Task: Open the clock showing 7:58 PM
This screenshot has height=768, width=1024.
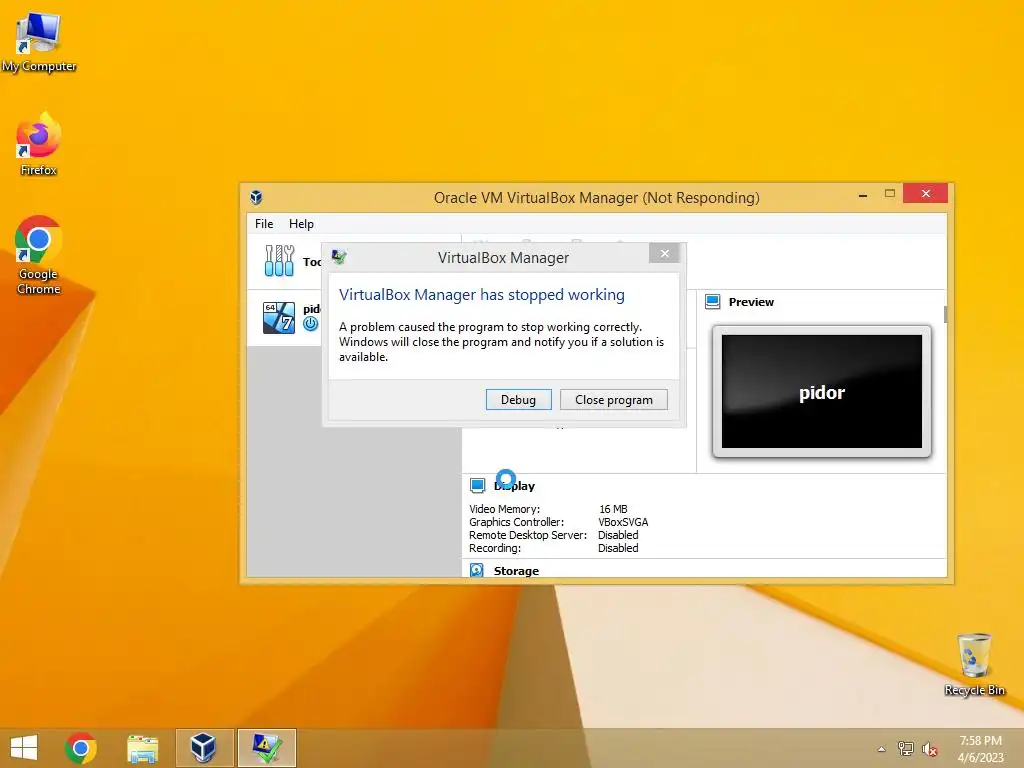Action: tap(980, 749)
